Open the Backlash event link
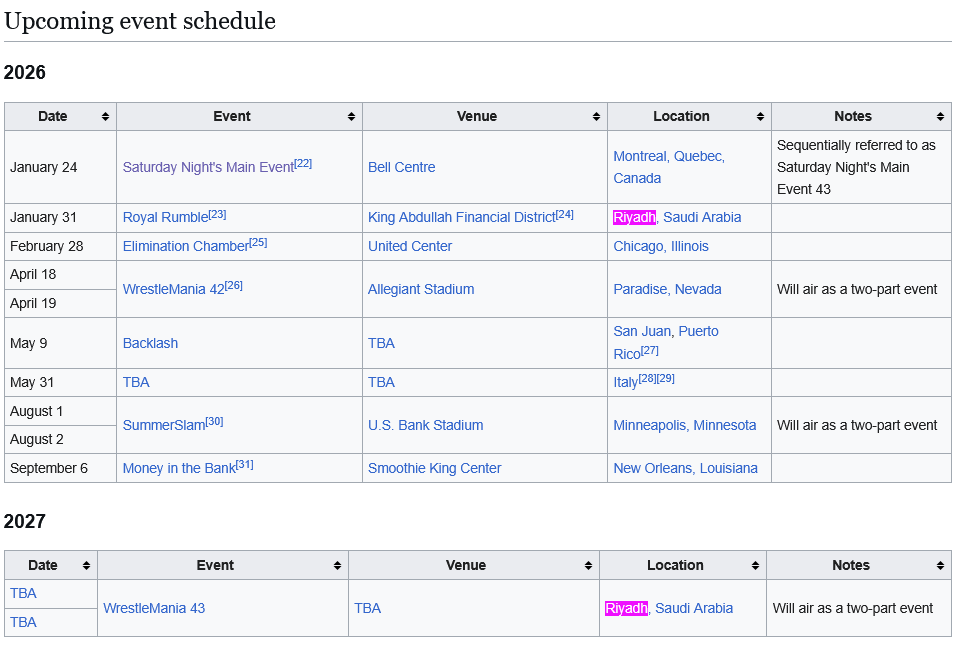Screen dimensions: 971x652 (150, 344)
